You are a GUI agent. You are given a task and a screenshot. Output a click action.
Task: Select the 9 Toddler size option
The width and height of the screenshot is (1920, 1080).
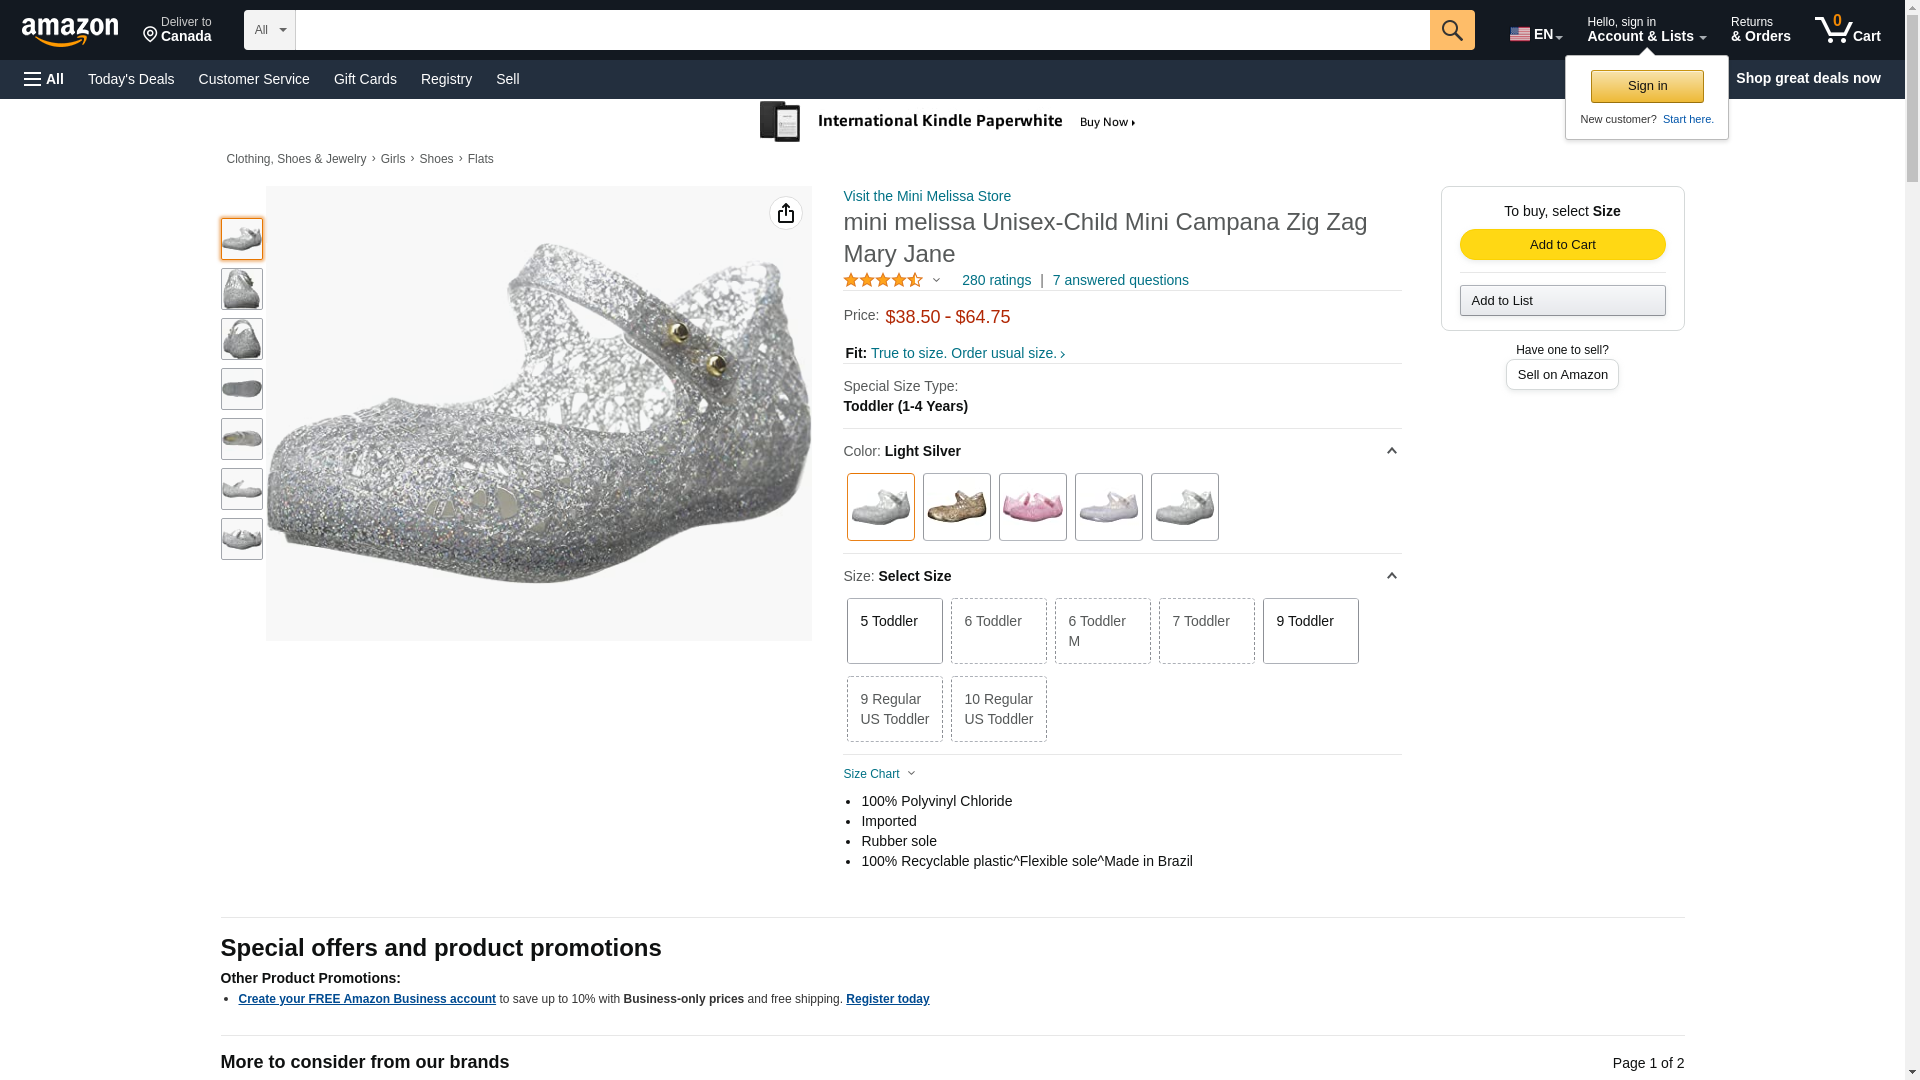pyautogui.click(x=1310, y=631)
